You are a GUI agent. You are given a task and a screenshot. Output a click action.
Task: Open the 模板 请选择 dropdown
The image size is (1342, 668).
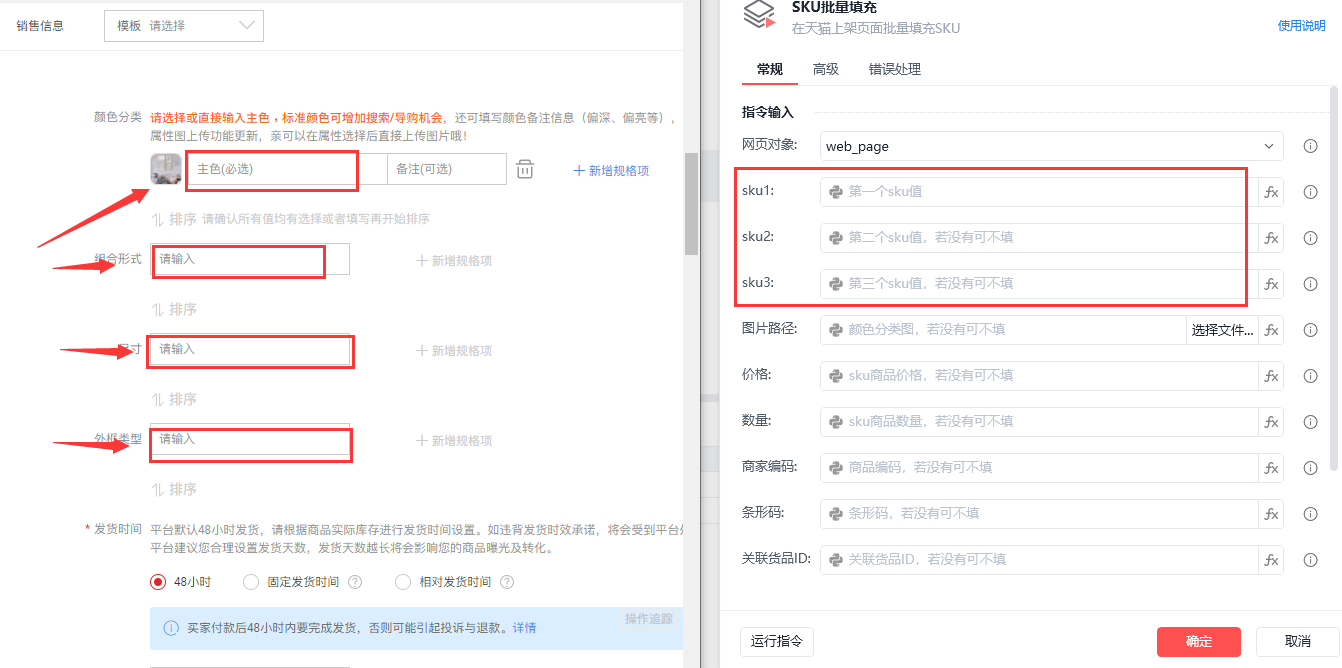point(184,26)
